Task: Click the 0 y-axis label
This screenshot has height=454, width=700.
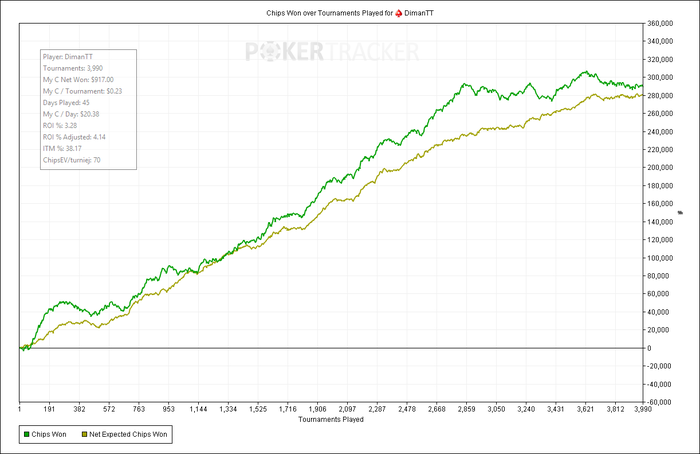Action: pos(650,348)
